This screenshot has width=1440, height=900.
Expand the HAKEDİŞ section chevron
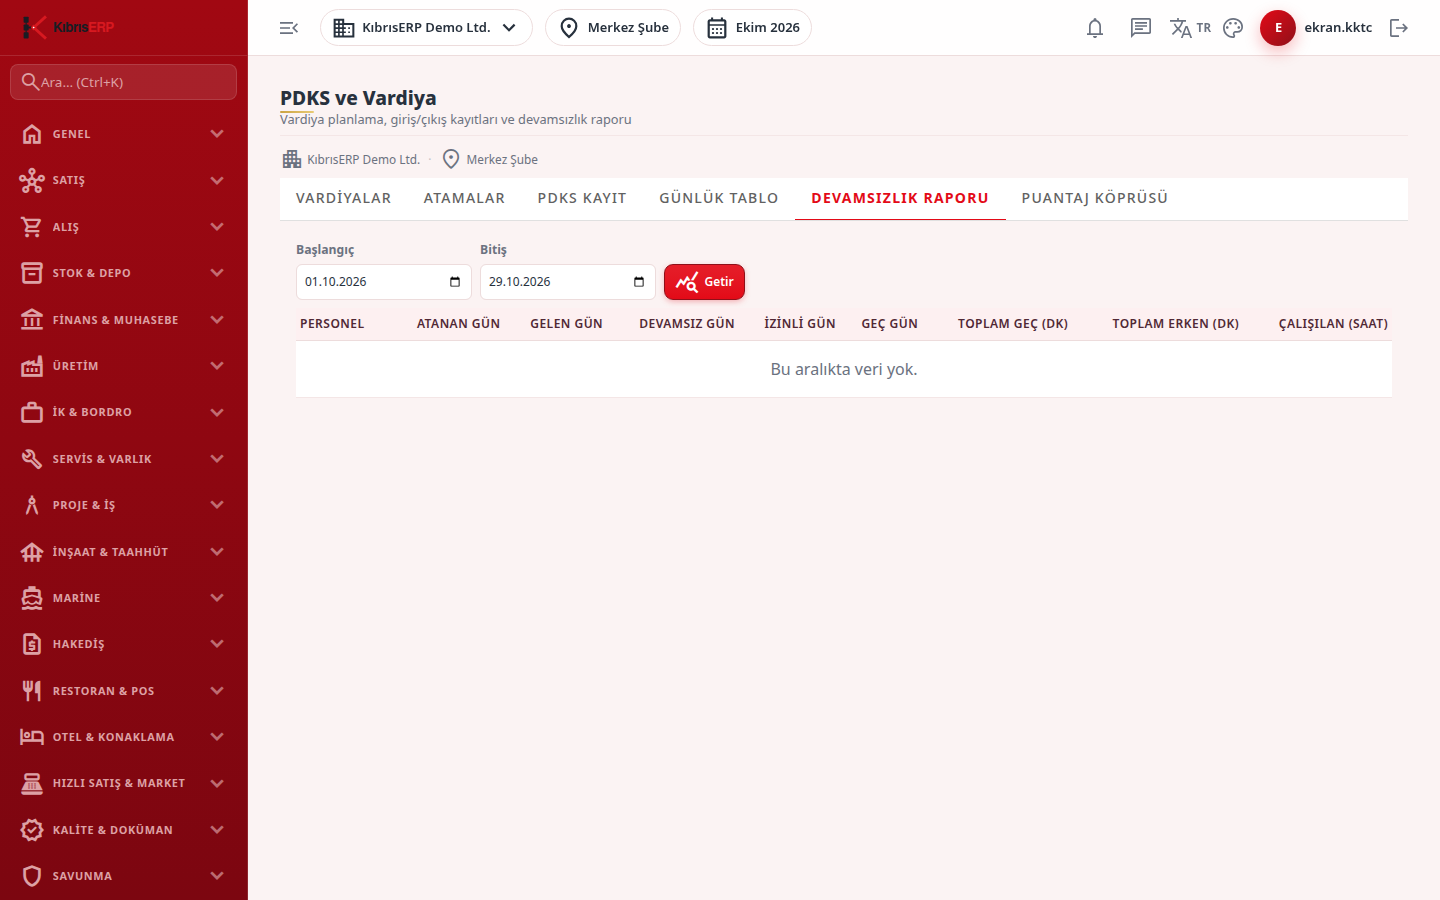[x=217, y=644]
